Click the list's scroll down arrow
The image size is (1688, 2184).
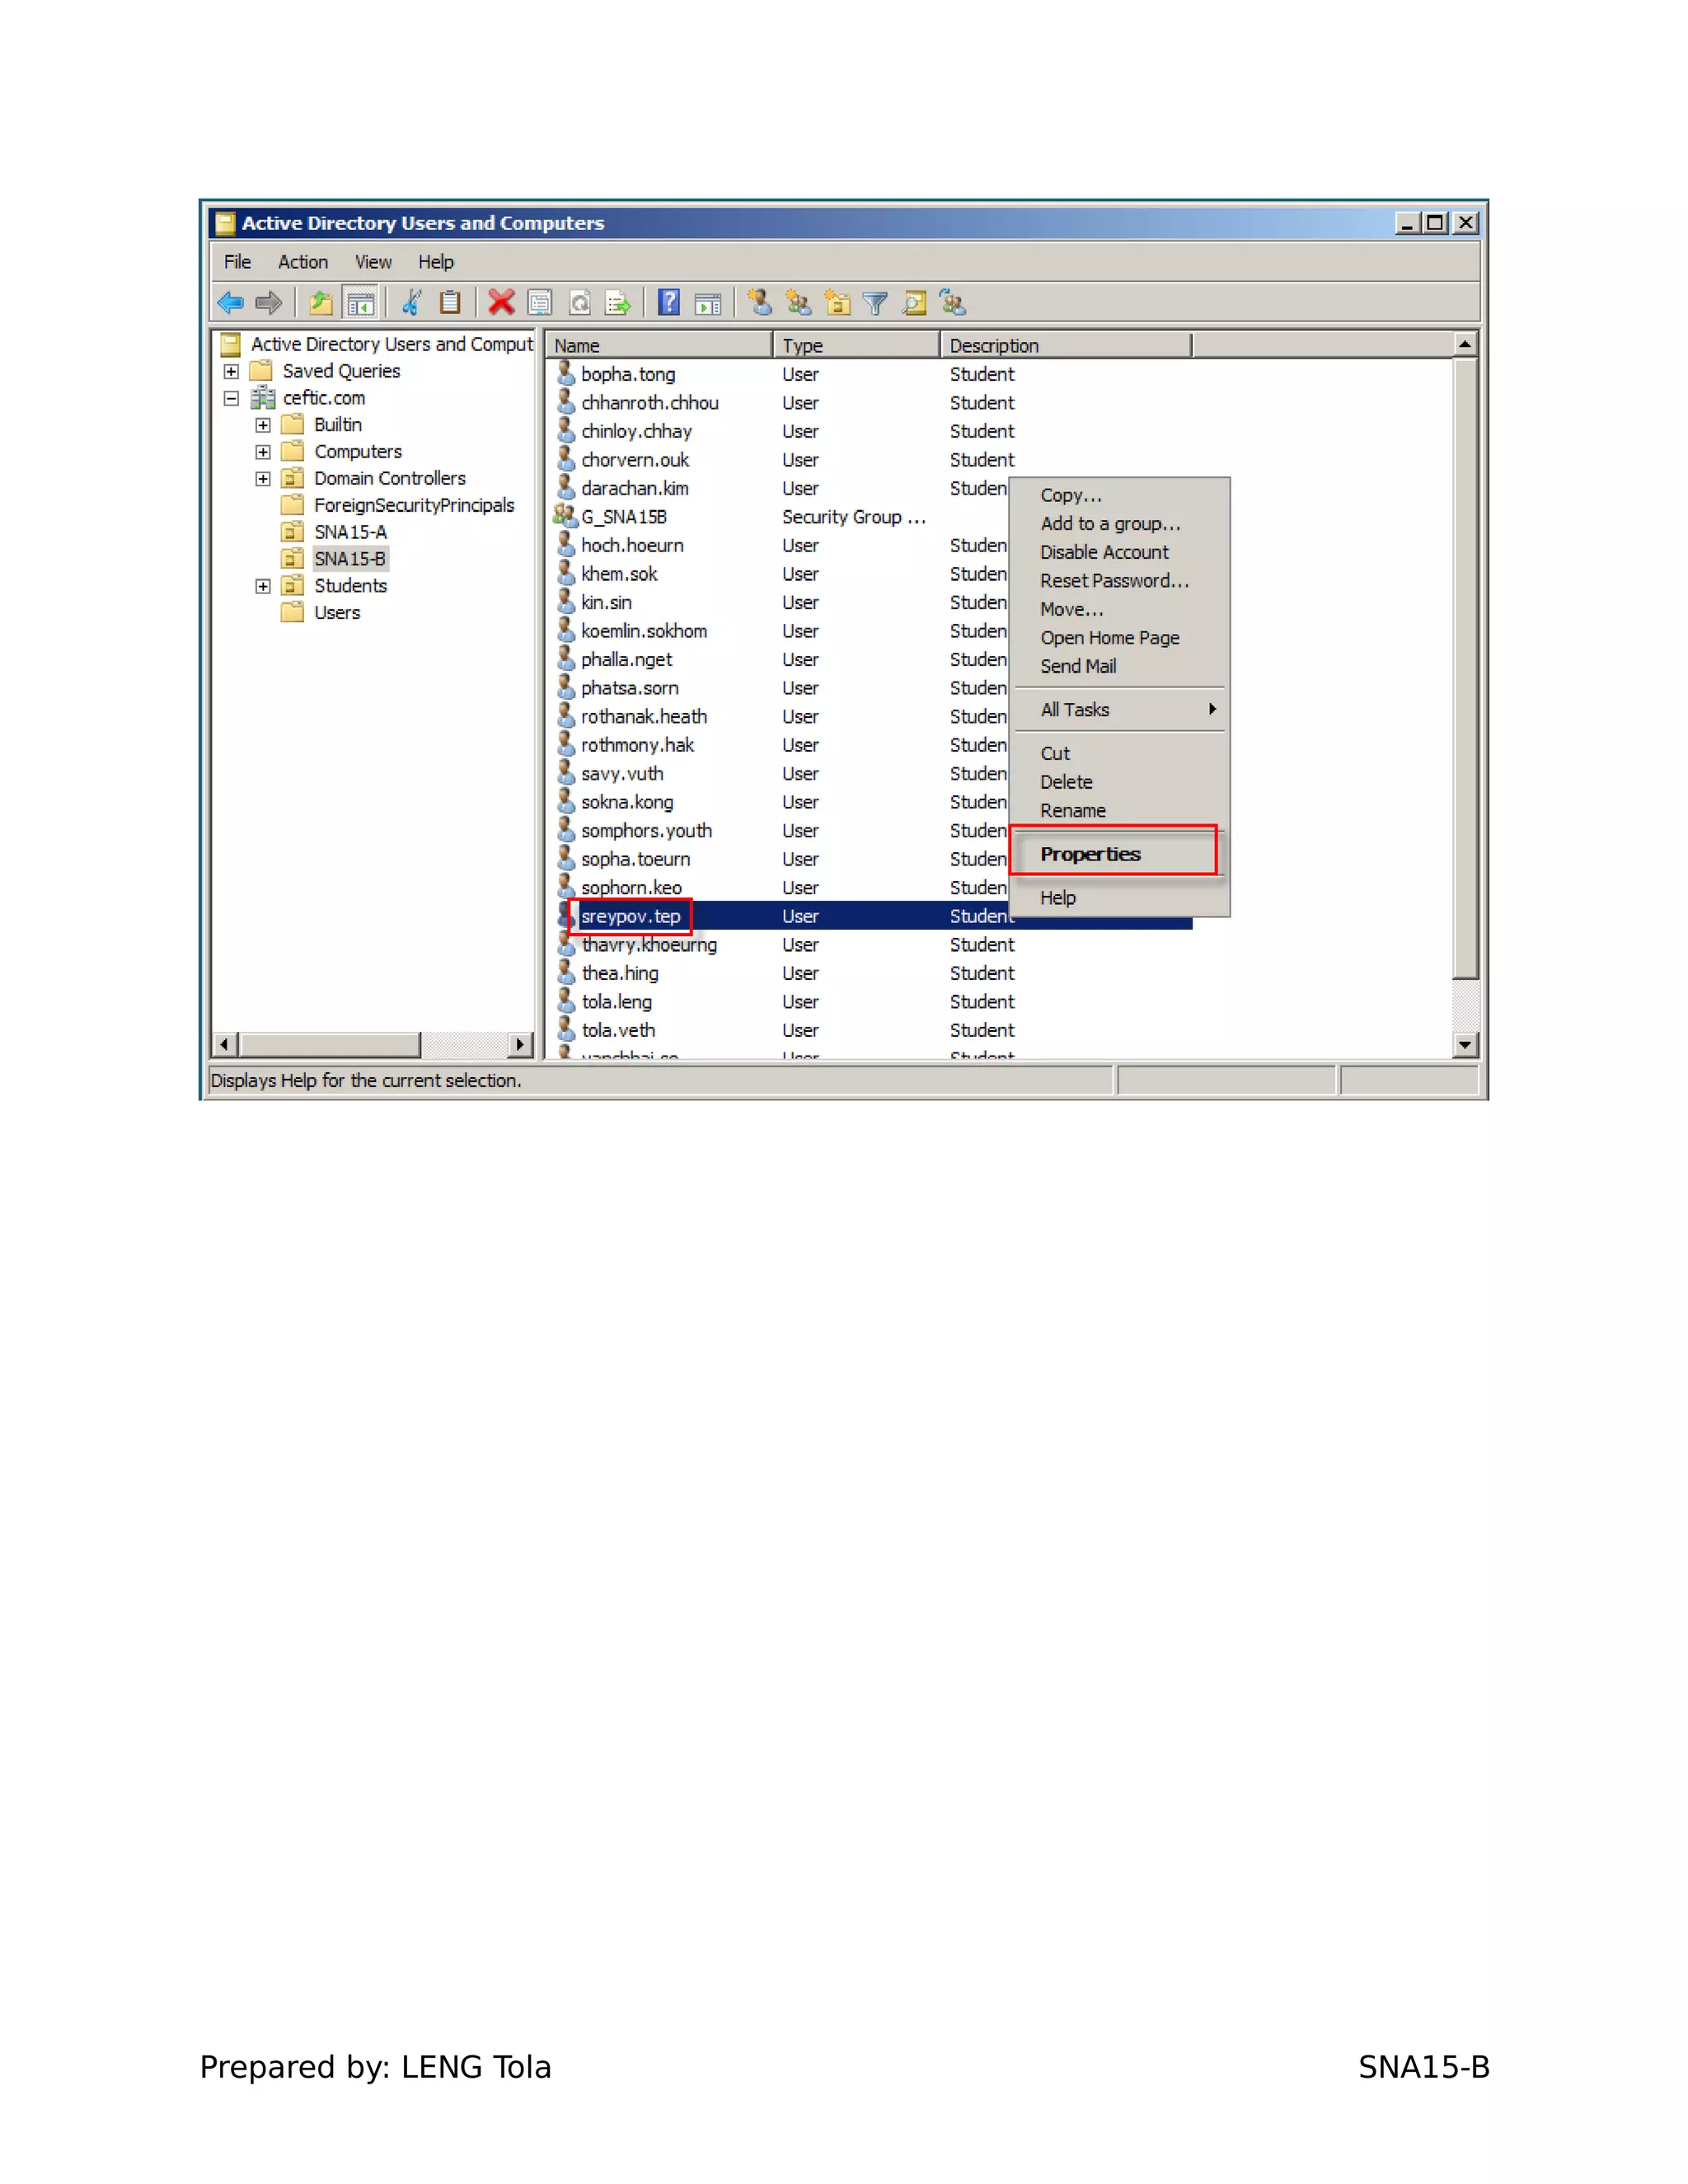pos(1465,1045)
